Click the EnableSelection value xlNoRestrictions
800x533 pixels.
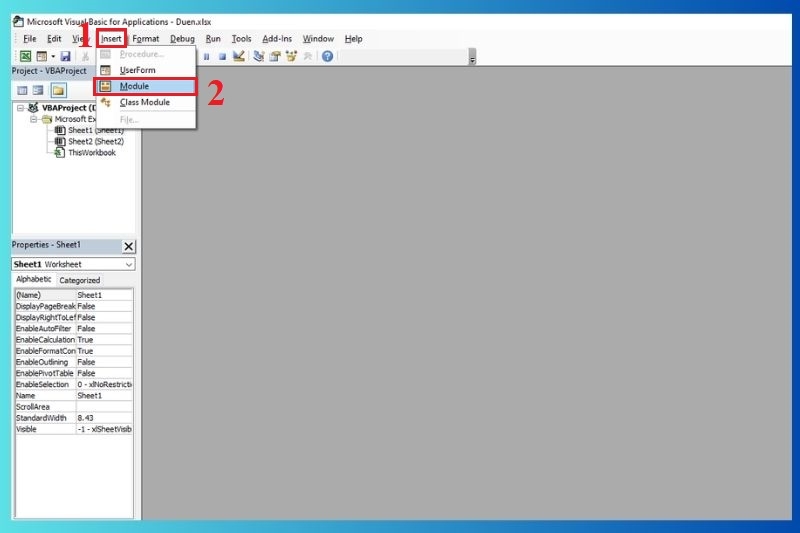pos(105,385)
